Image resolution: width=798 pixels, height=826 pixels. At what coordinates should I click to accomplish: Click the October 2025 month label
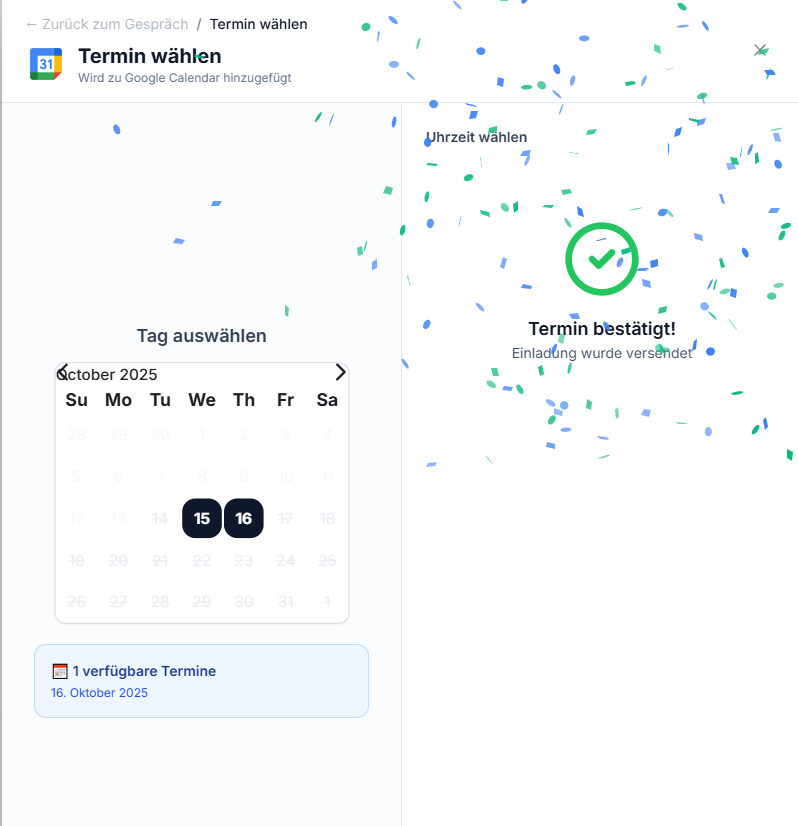click(x=108, y=375)
